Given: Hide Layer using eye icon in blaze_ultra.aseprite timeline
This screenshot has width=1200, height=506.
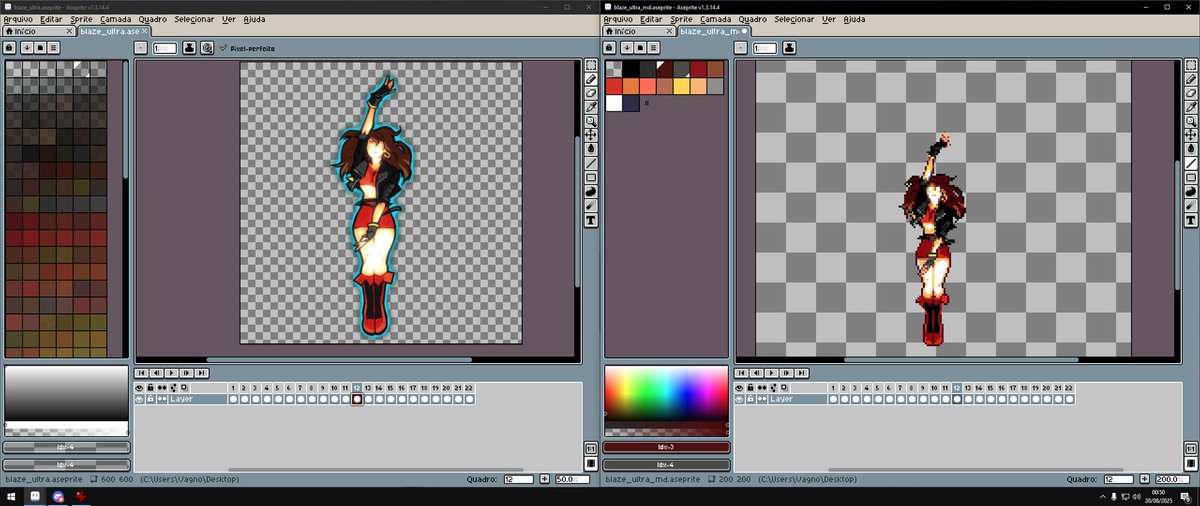Looking at the screenshot, I should tap(140, 399).
